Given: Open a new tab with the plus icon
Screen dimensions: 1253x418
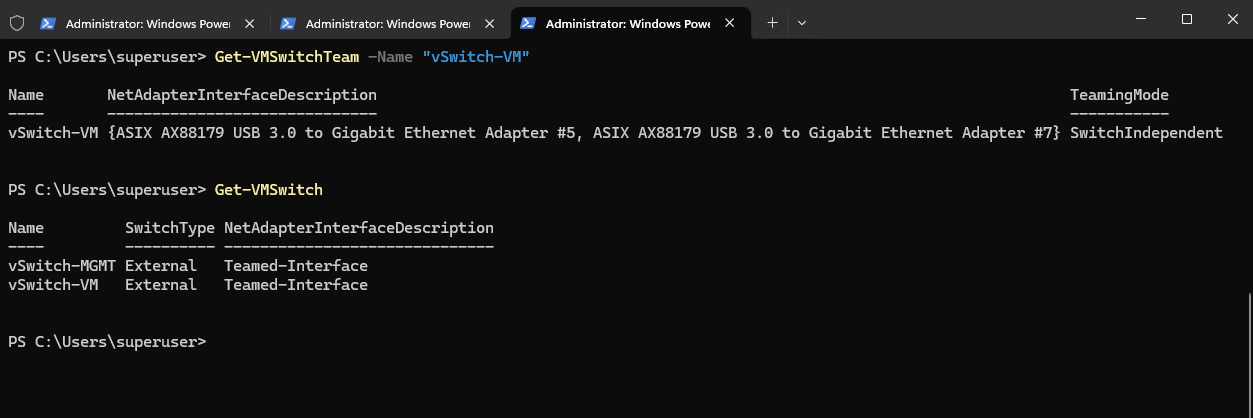Looking at the screenshot, I should [x=772, y=22].
